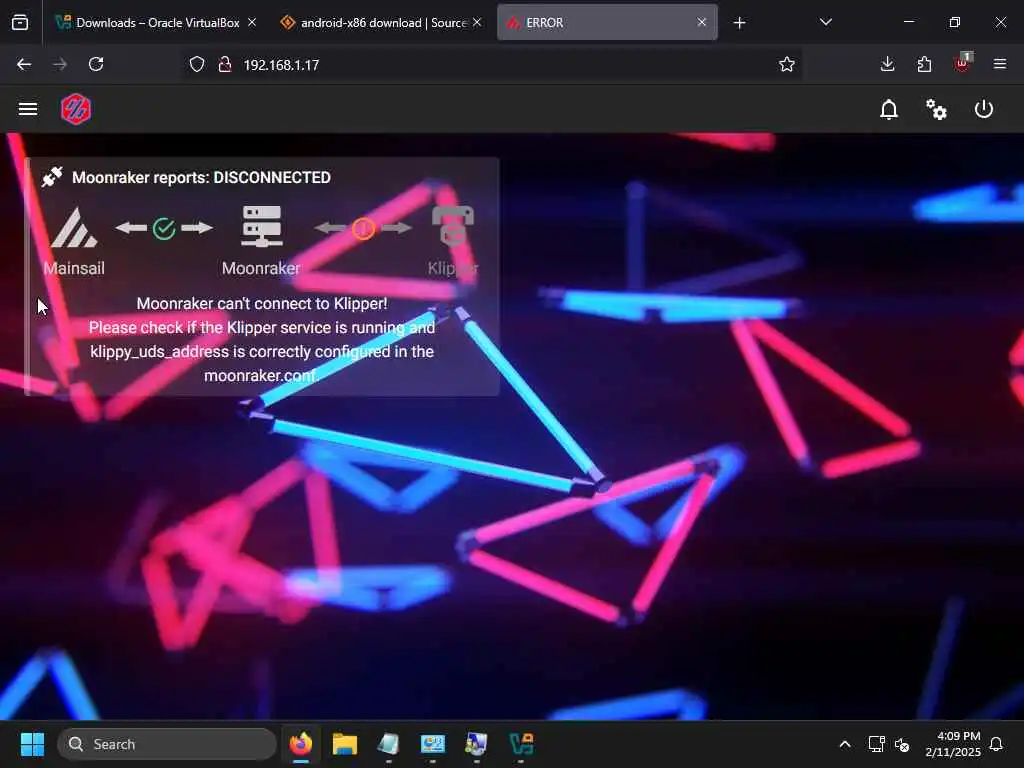This screenshot has width=1024, height=768.
Task: Click the 192.168.1.17 address bar
Action: (490, 65)
